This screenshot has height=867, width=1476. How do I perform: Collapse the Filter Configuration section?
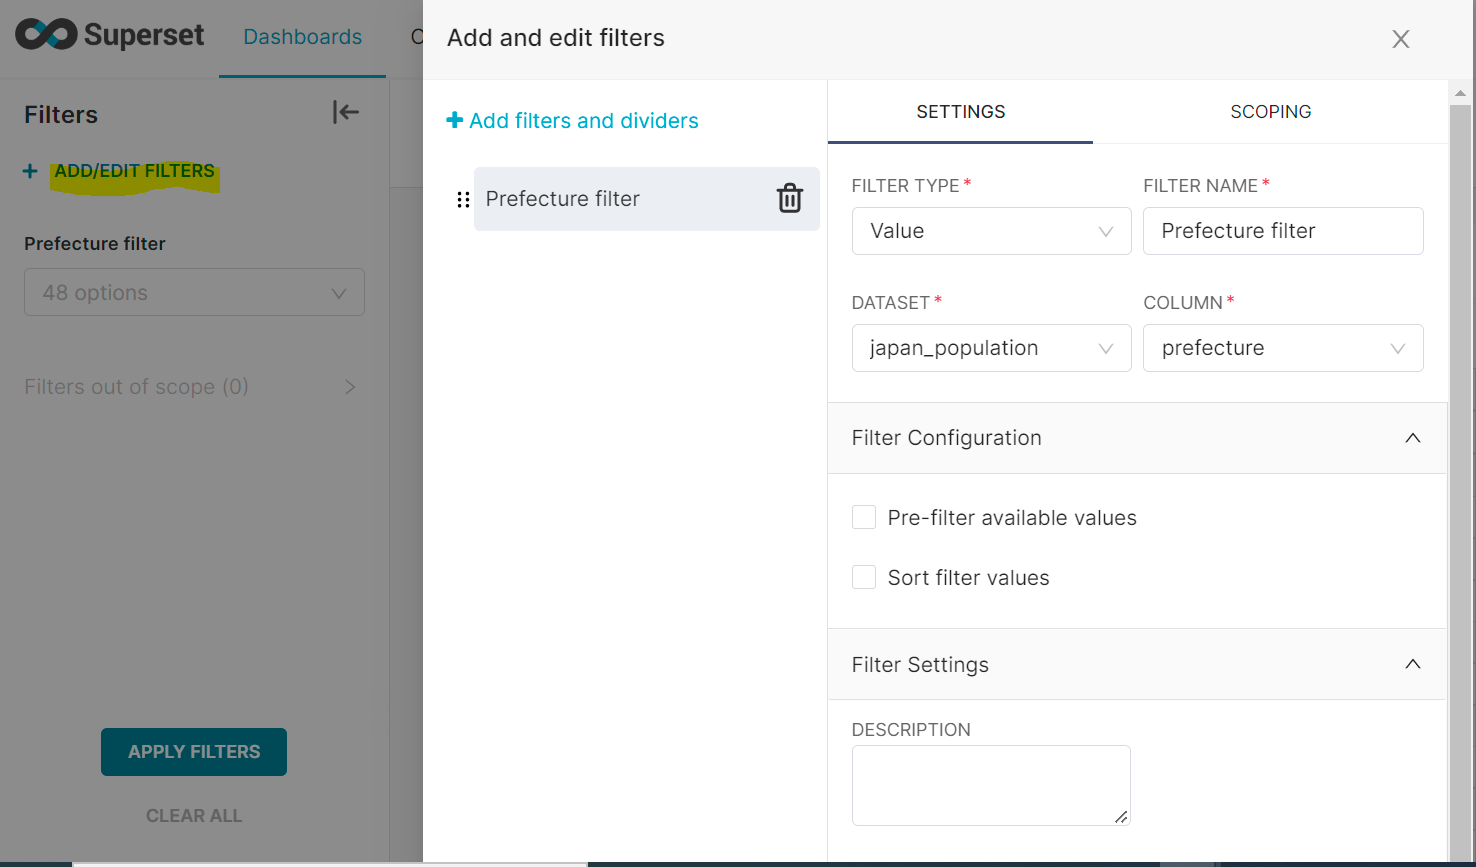pyautogui.click(x=1412, y=438)
